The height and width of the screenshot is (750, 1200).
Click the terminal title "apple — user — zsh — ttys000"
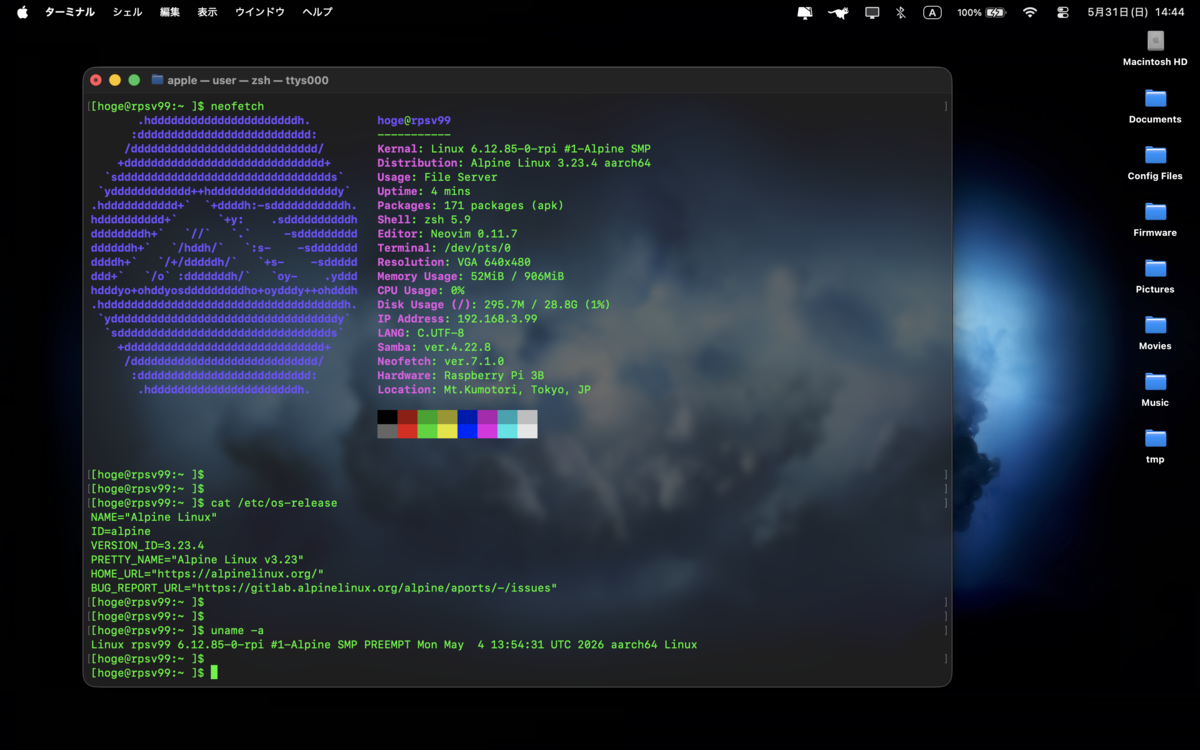(x=248, y=80)
